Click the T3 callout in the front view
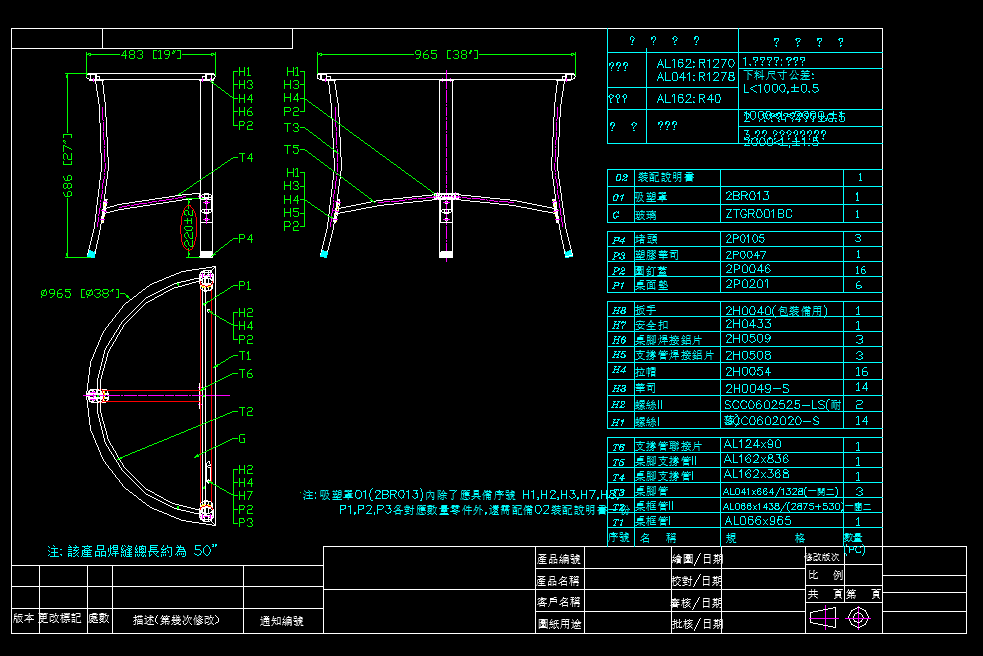983x656 pixels. tap(292, 128)
